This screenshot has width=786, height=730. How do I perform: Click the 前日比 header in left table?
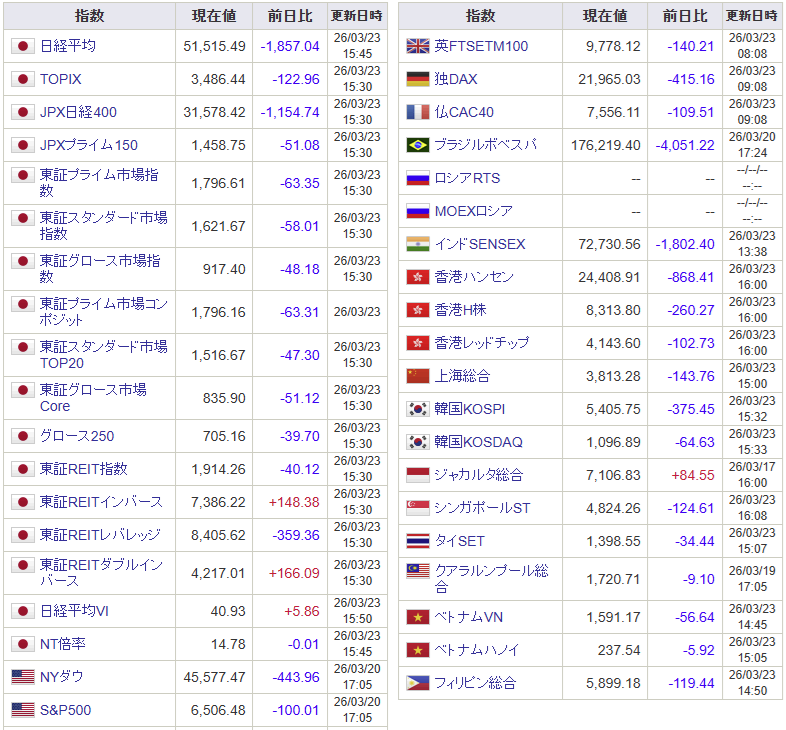[x=290, y=16]
